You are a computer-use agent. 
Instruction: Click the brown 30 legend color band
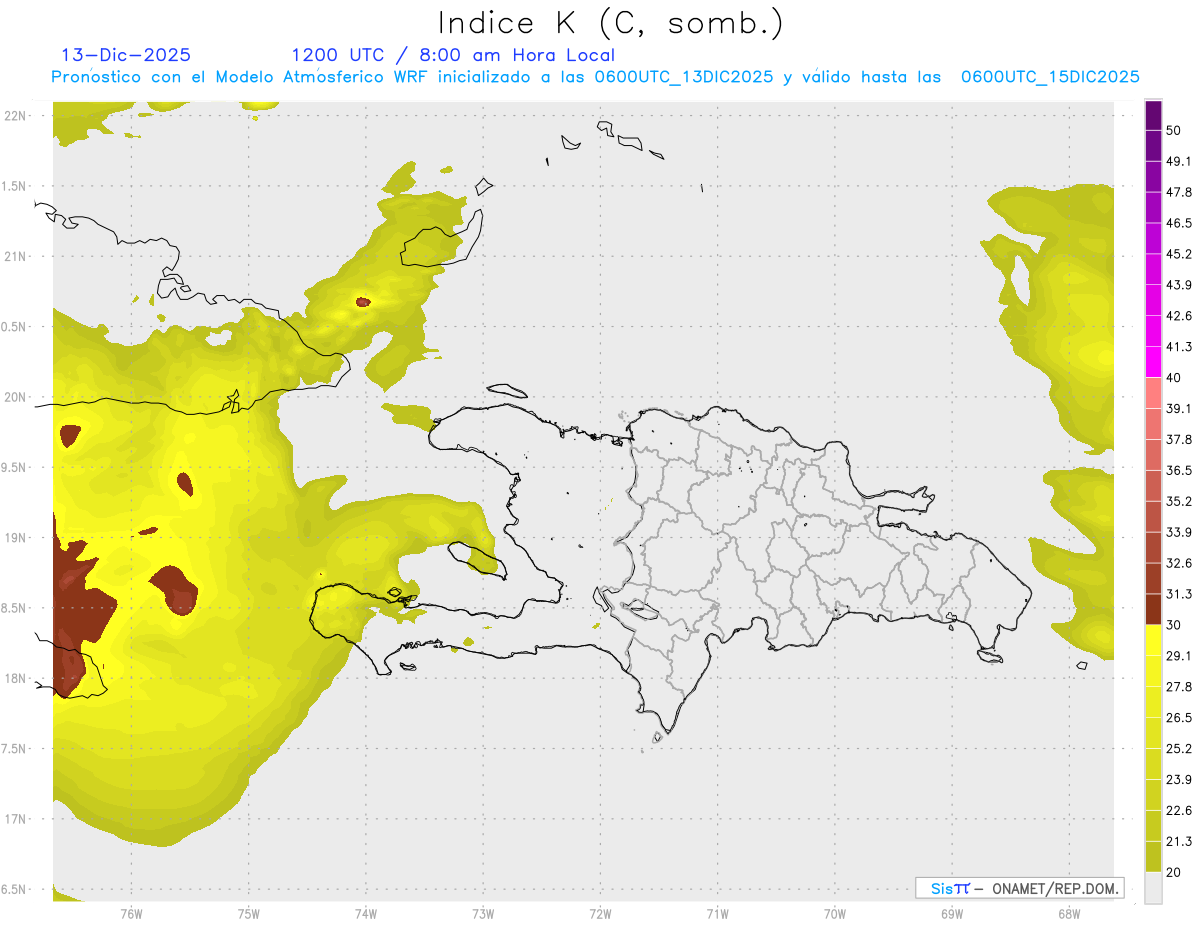[x=1153, y=609]
